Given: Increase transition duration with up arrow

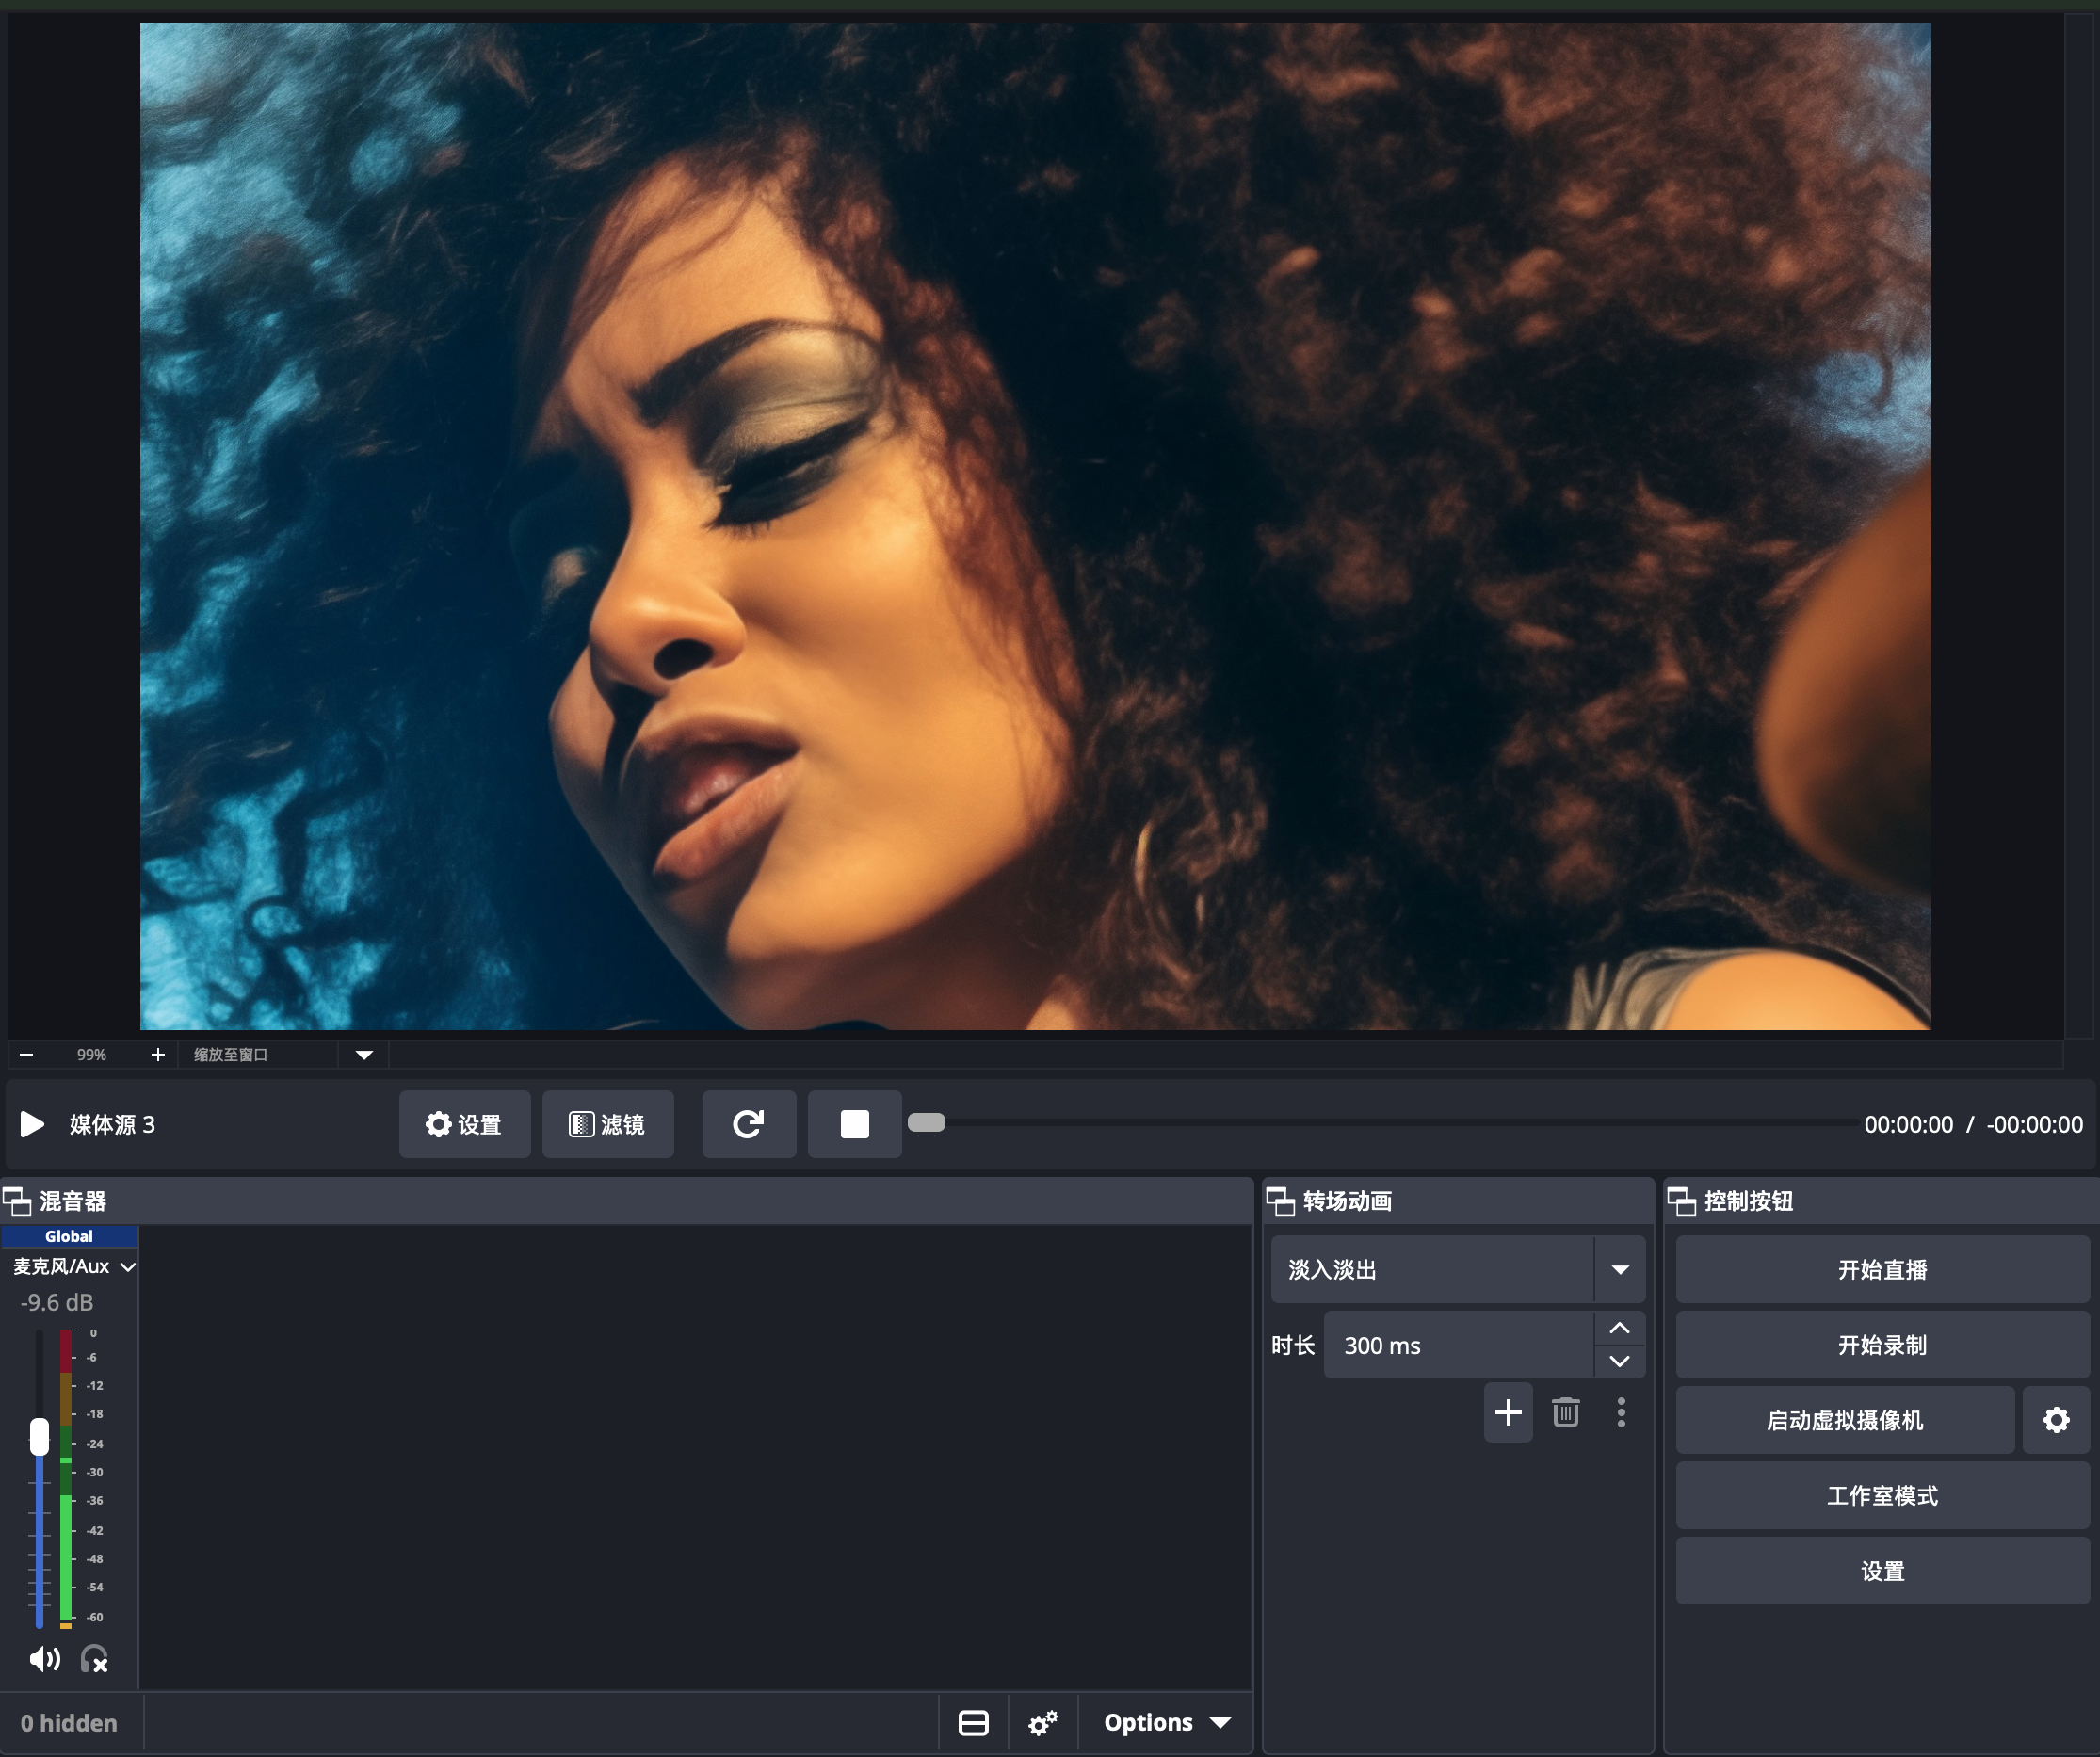Looking at the screenshot, I should [1619, 1329].
